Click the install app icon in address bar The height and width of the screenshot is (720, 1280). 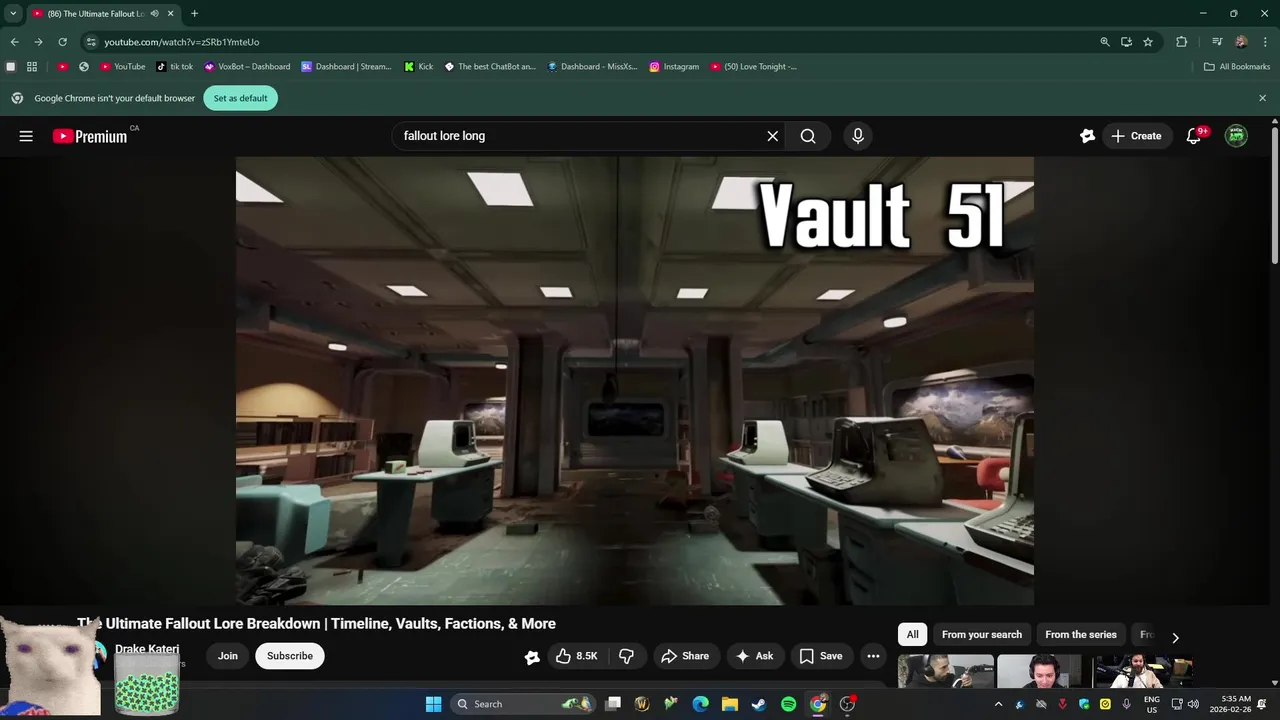(x=1126, y=42)
